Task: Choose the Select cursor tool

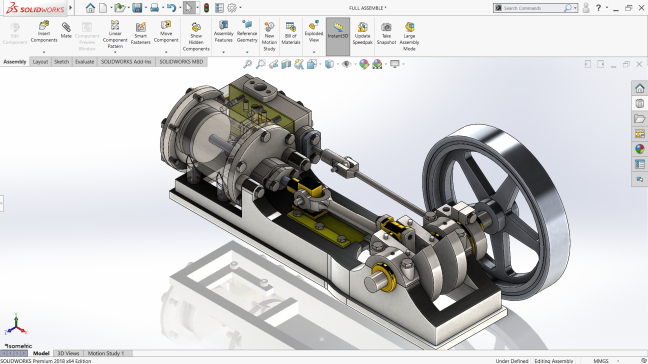Action: coord(189,8)
